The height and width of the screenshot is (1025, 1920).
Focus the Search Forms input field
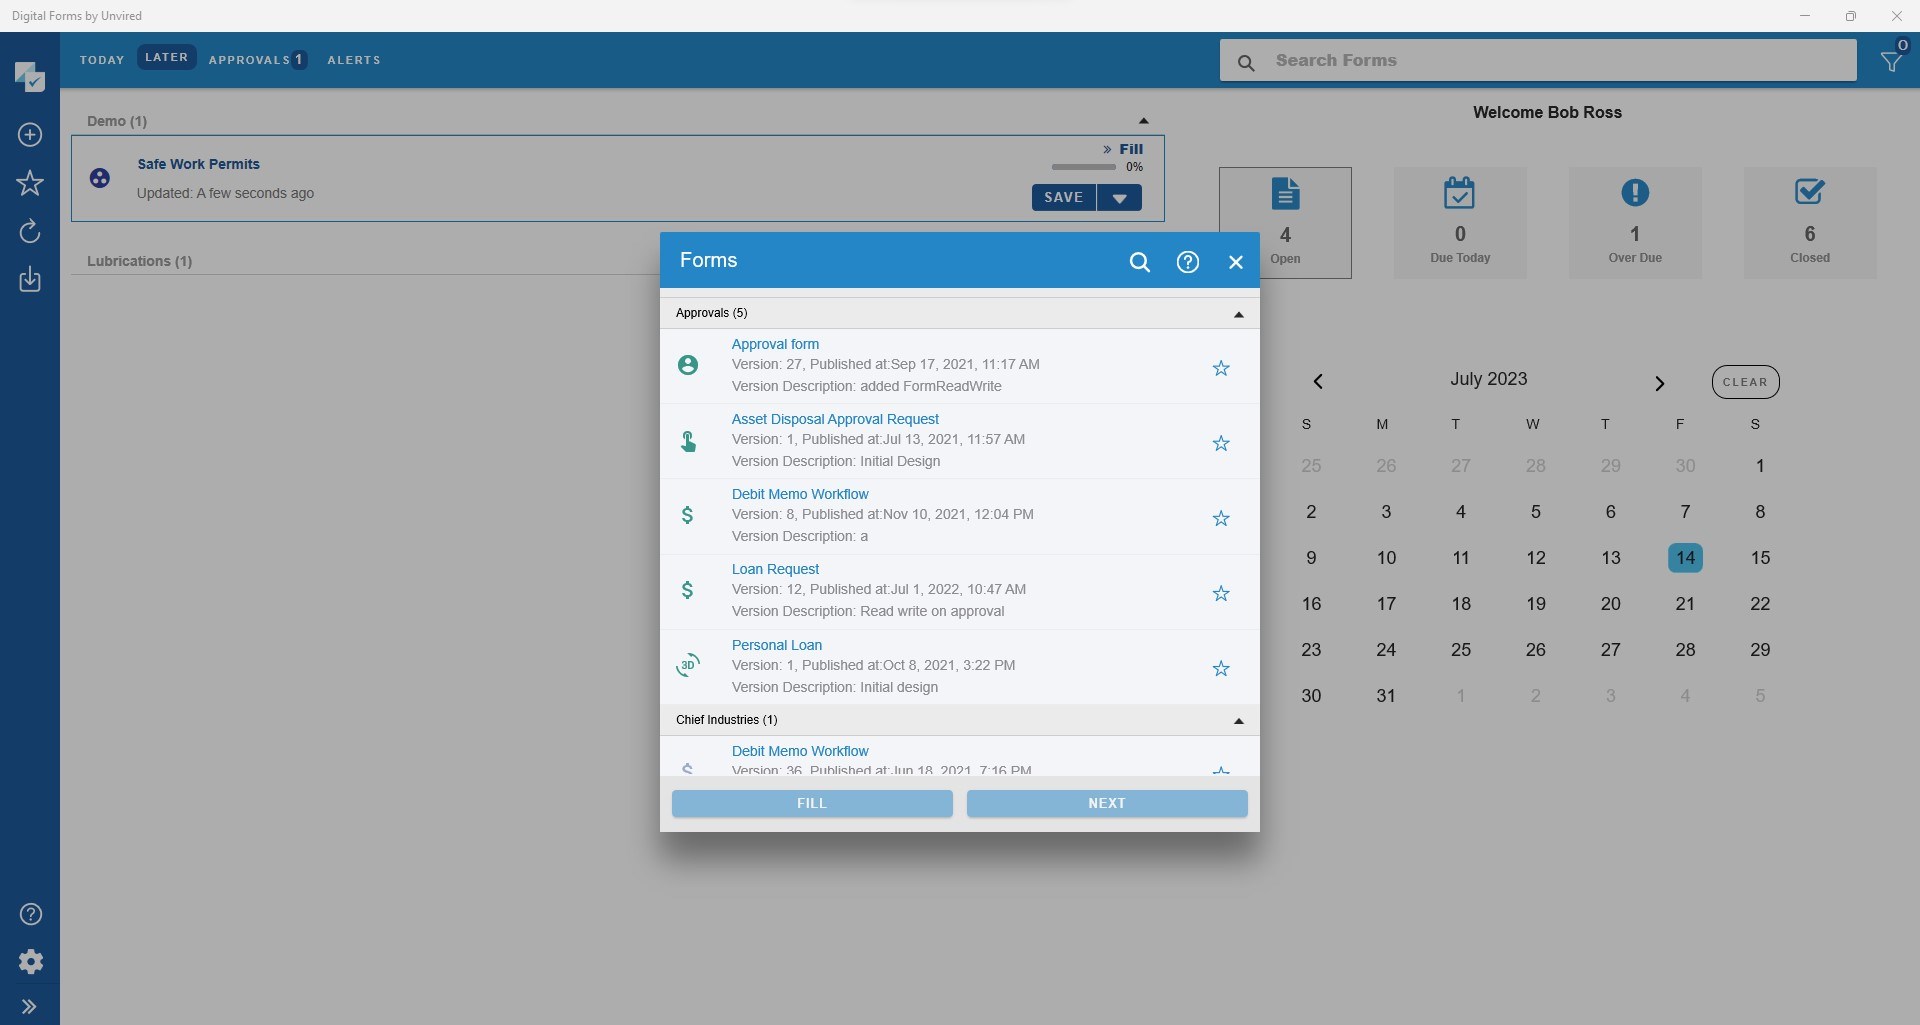tap(1538, 61)
